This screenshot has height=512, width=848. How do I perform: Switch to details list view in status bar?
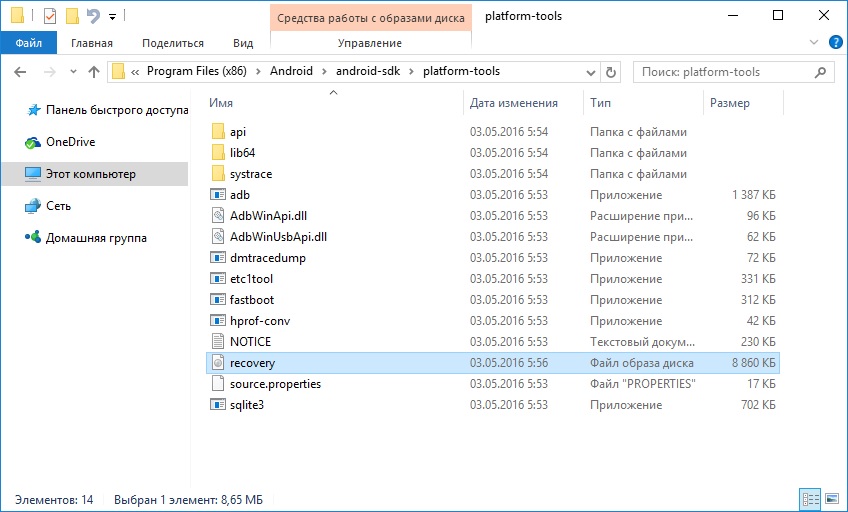[x=808, y=498]
